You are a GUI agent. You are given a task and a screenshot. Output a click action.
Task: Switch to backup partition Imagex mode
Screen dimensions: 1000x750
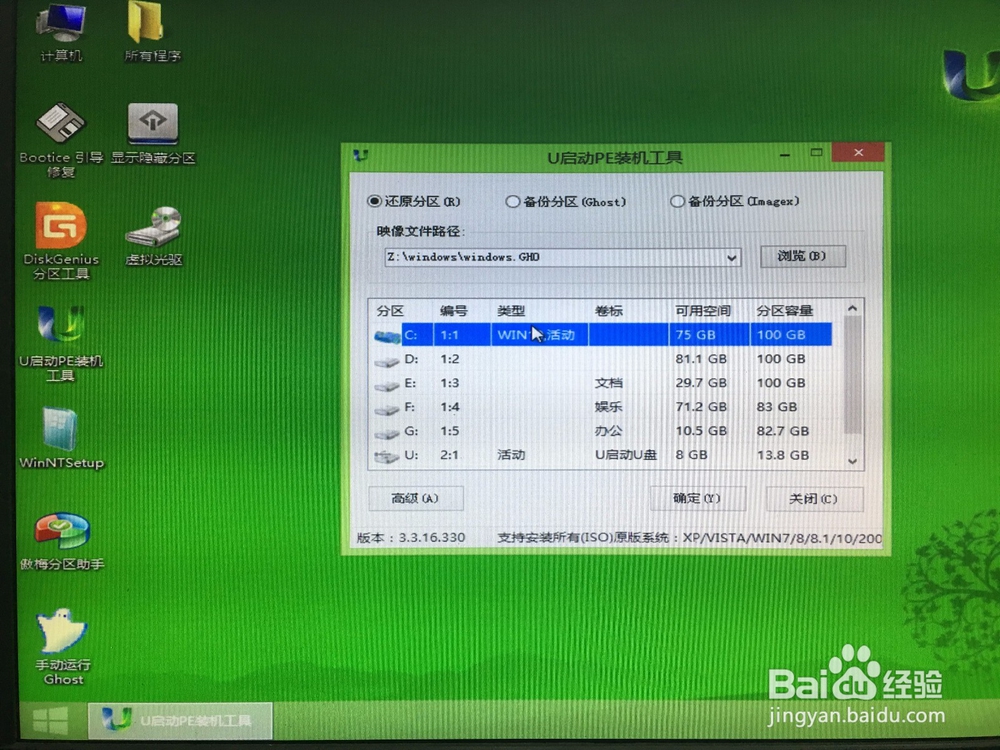click(678, 201)
